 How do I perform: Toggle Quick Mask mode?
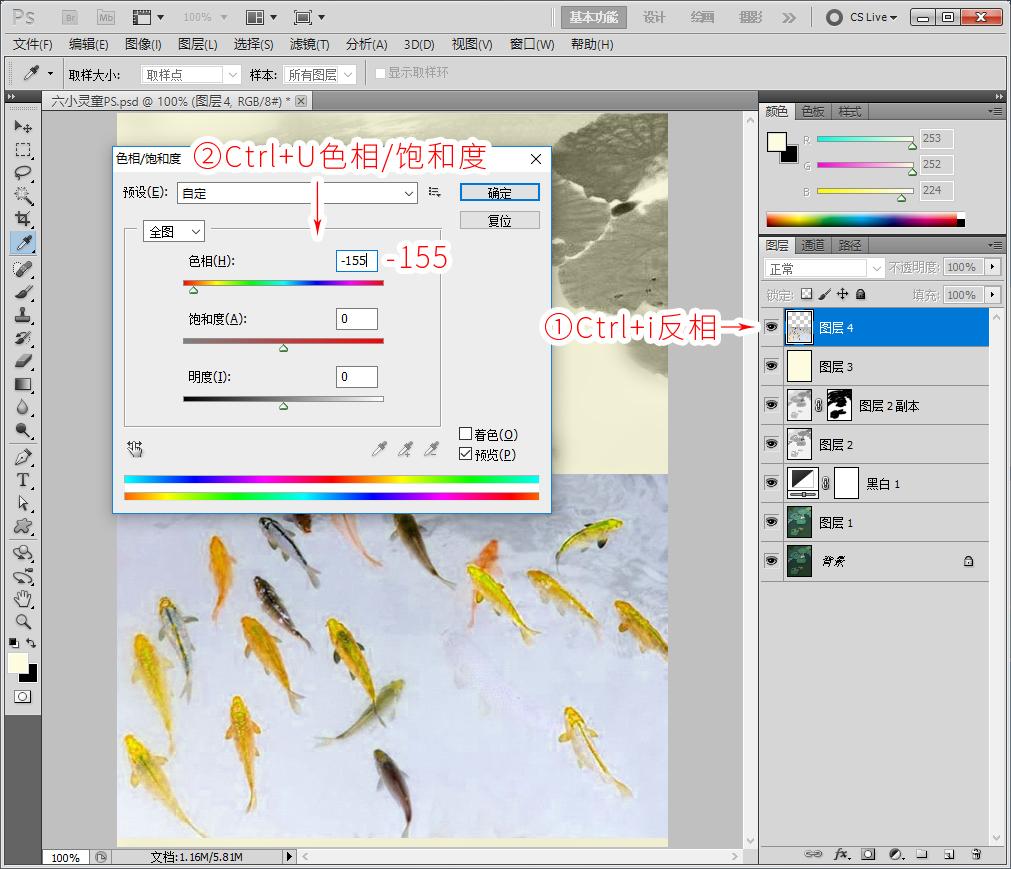point(23,697)
